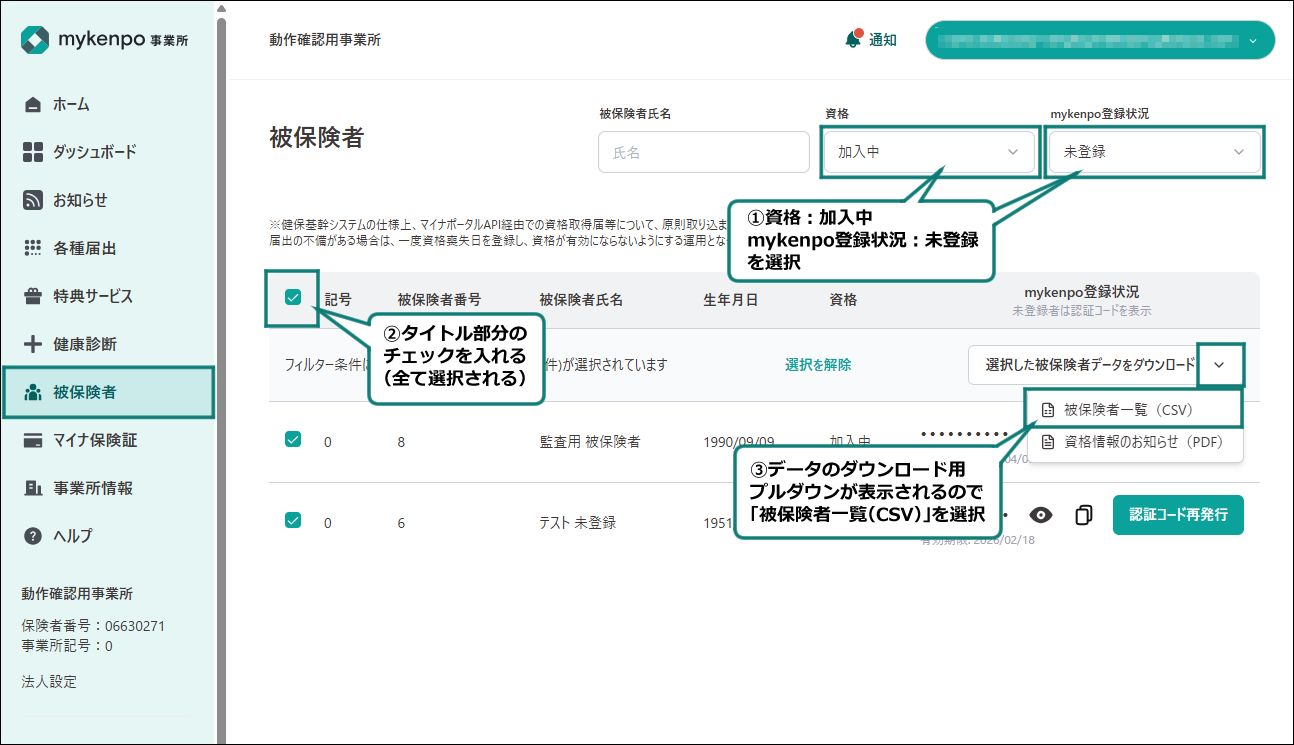
Task: Show the auth code with the eye icon
Action: (1041, 515)
